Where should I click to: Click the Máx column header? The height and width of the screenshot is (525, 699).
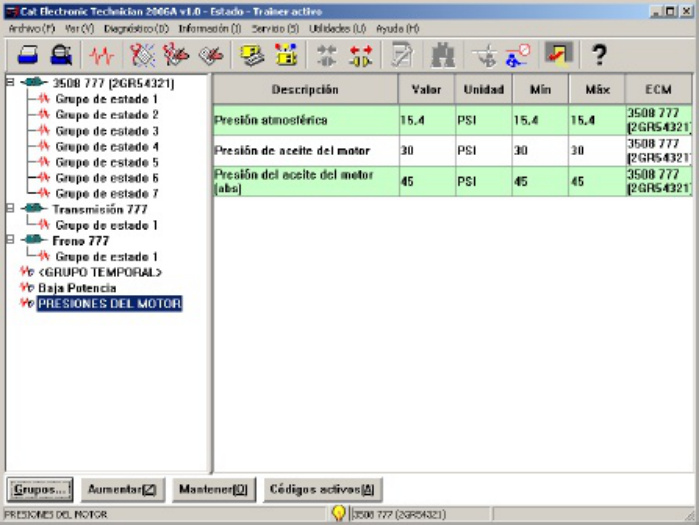pos(597,90)
